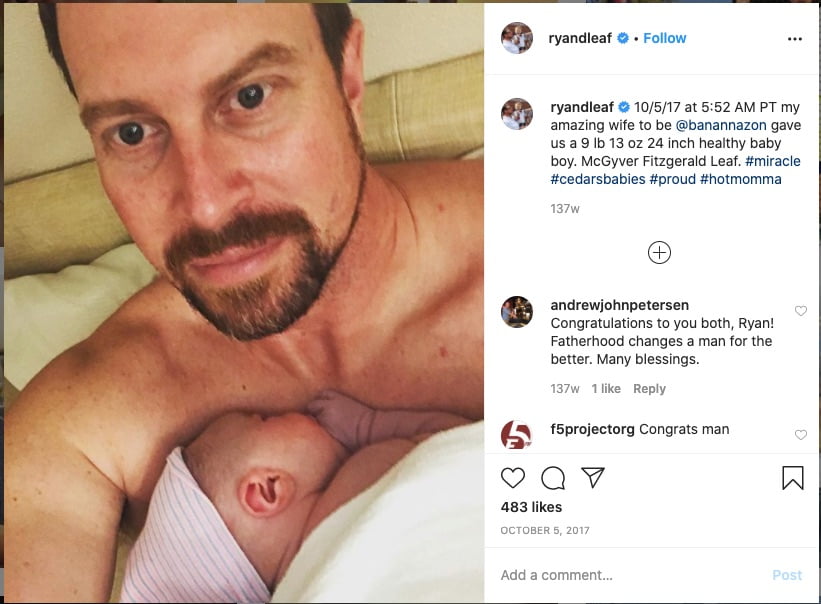Share post using paper plane icon
Viewport: 821px width, 604px height.
[593, 477]
